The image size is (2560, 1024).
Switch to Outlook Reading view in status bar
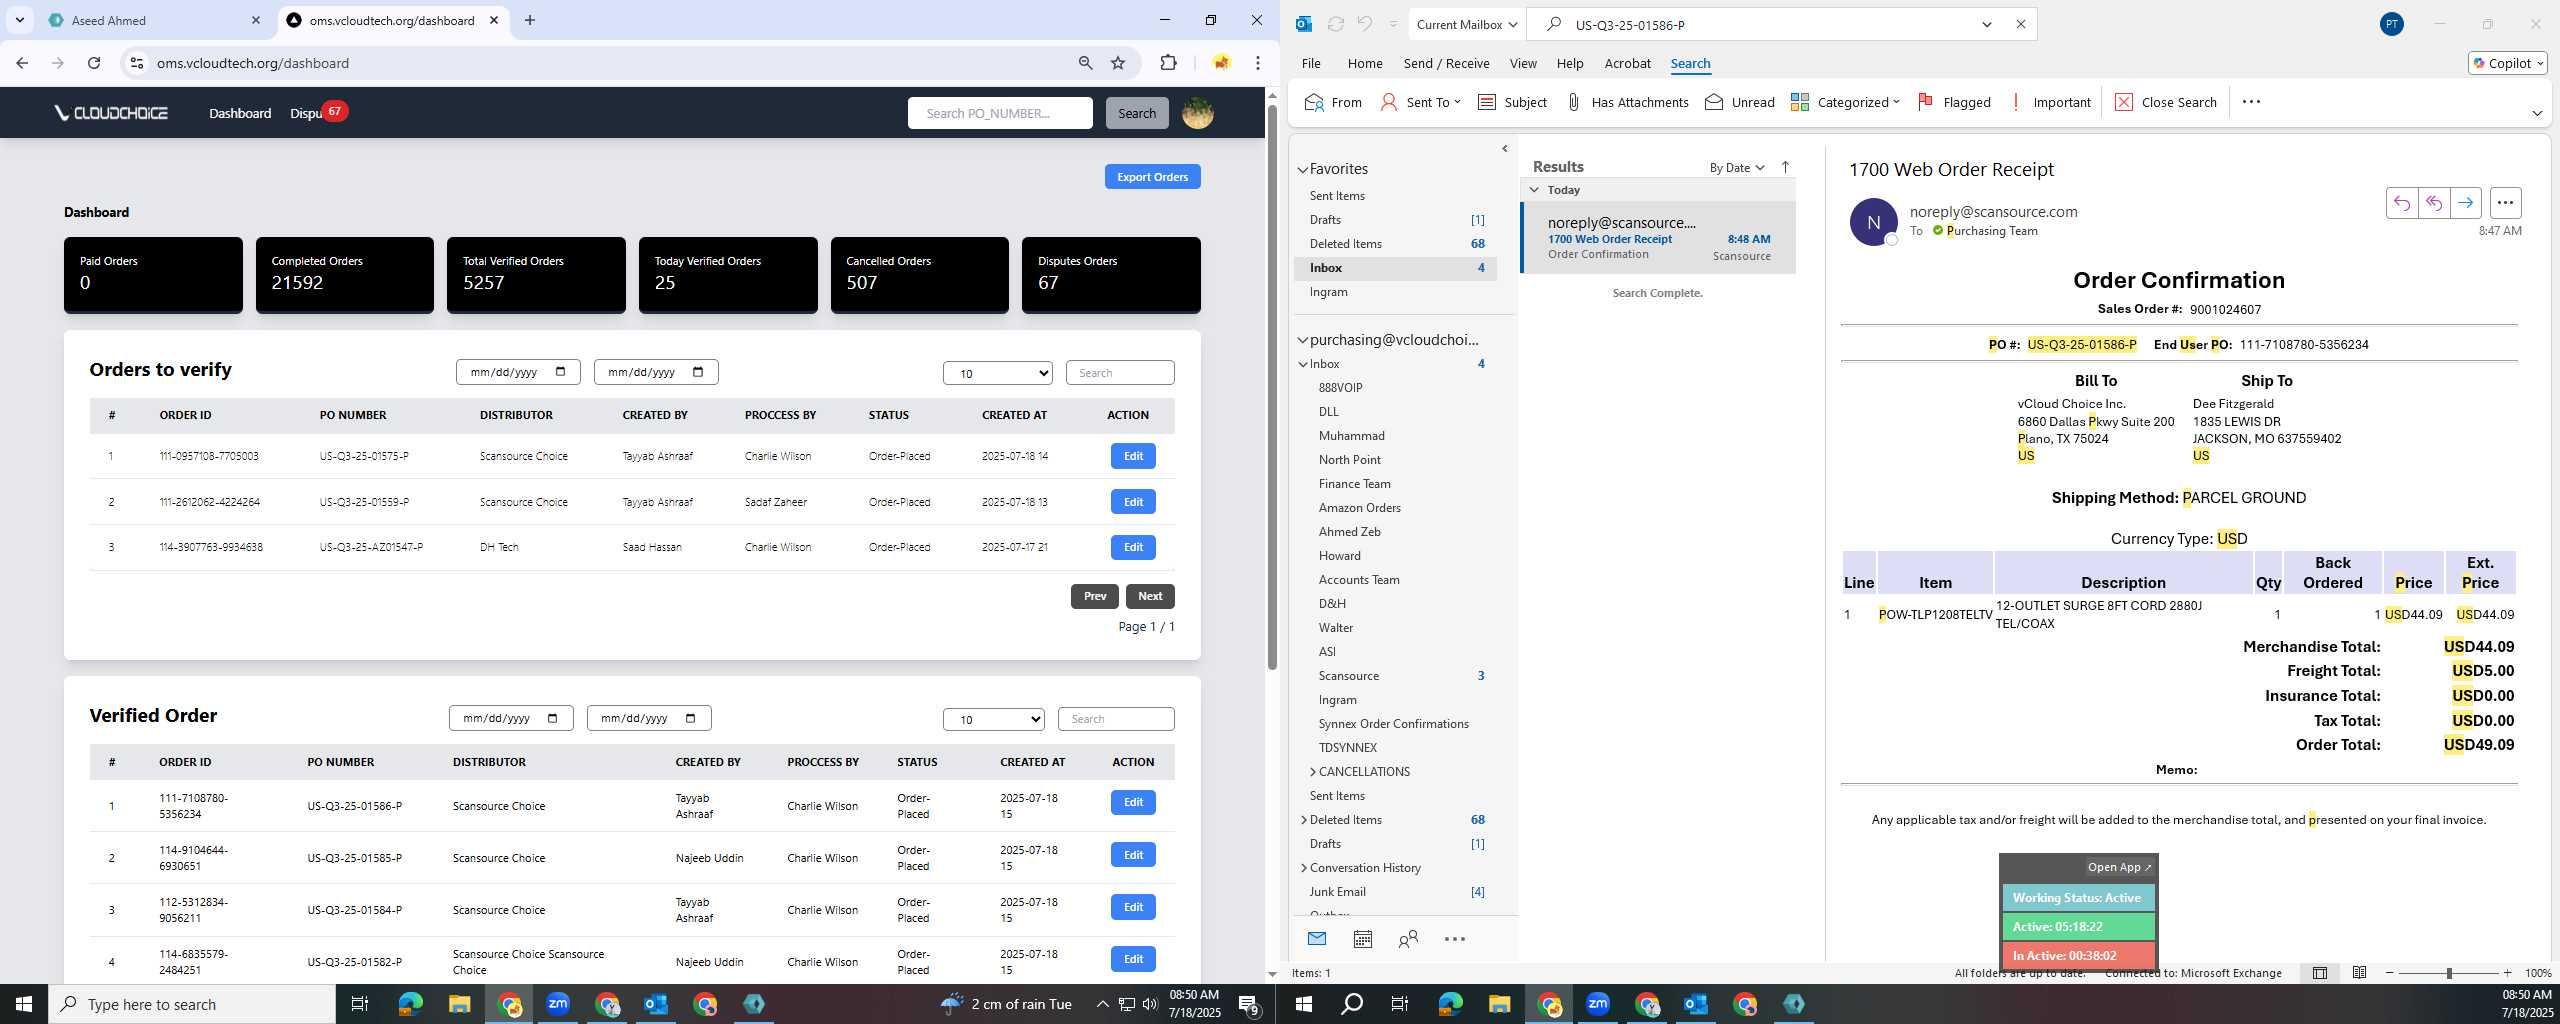[2359, 973]
